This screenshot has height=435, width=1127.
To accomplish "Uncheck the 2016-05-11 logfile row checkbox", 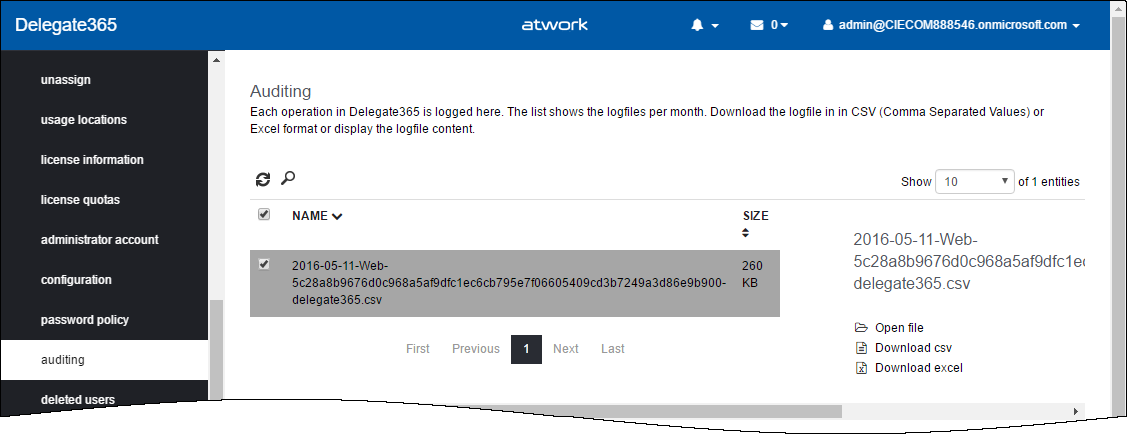I will (264, 264).
